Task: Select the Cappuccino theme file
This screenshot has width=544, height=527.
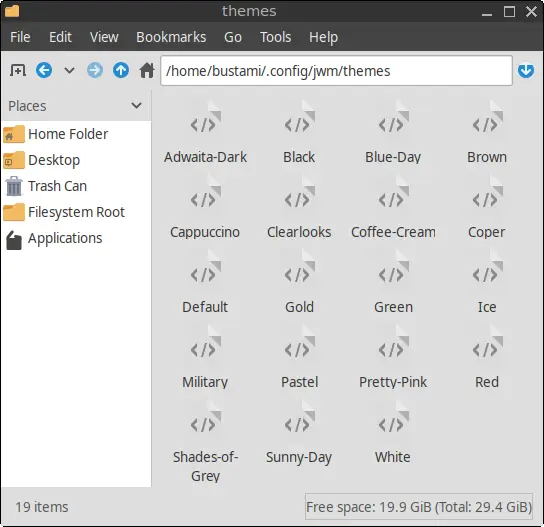Action: (x=205, y=208)
